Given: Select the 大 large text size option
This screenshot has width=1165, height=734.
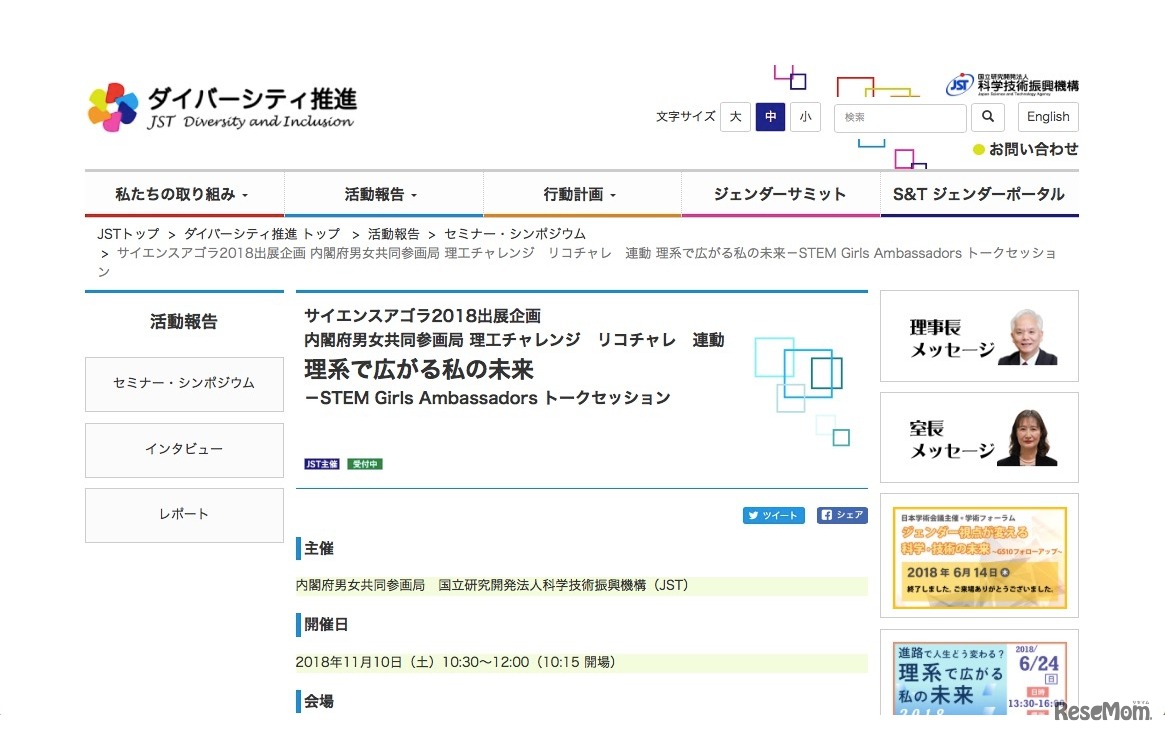Looking at the screenshot, I should [x=735, y=117].
